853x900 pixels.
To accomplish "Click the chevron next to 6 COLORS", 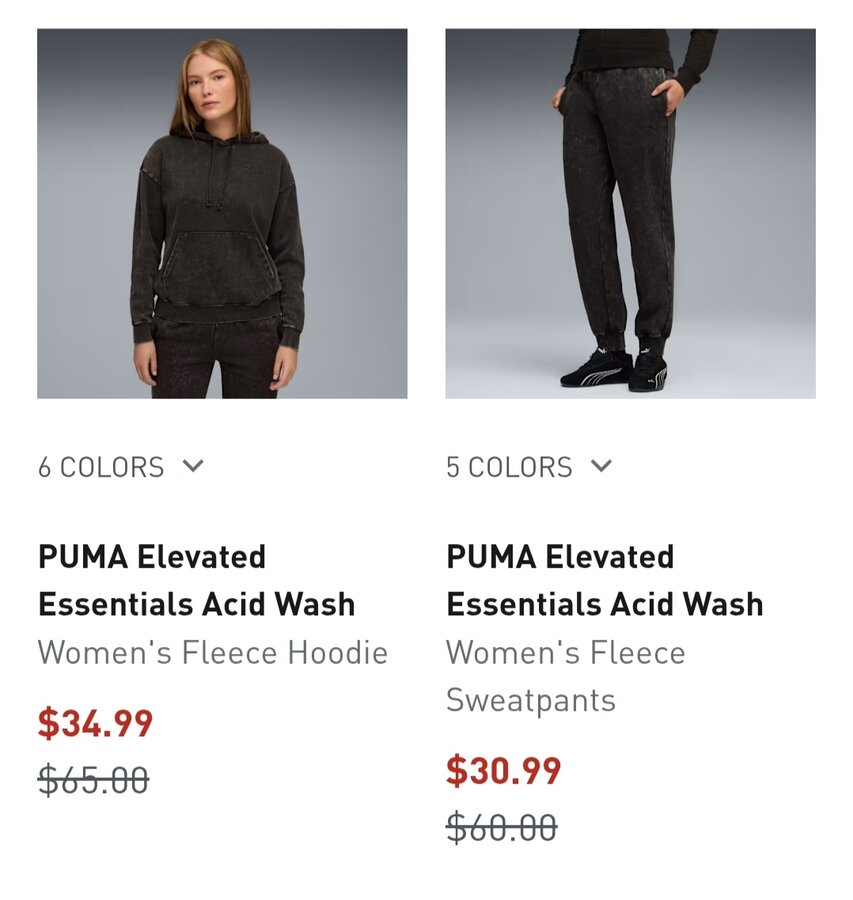I will 193,465.
